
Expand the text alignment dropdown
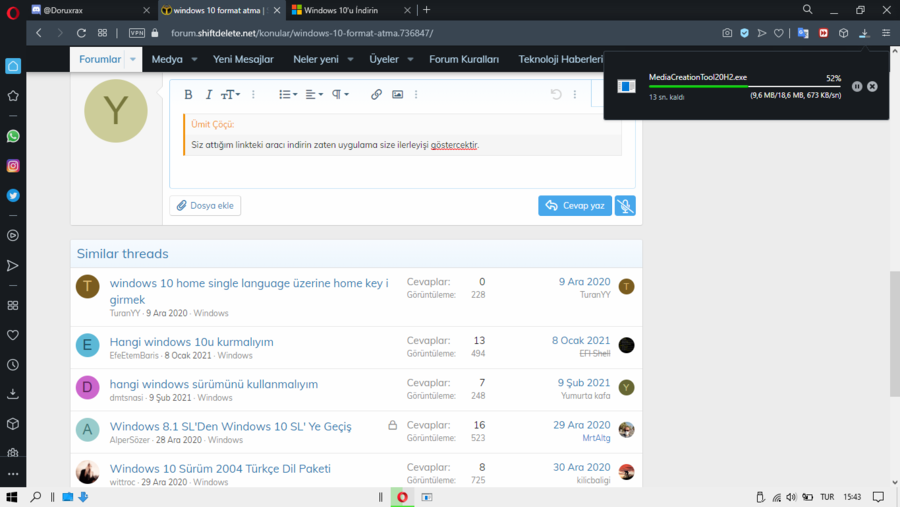[x=314, y=94]
